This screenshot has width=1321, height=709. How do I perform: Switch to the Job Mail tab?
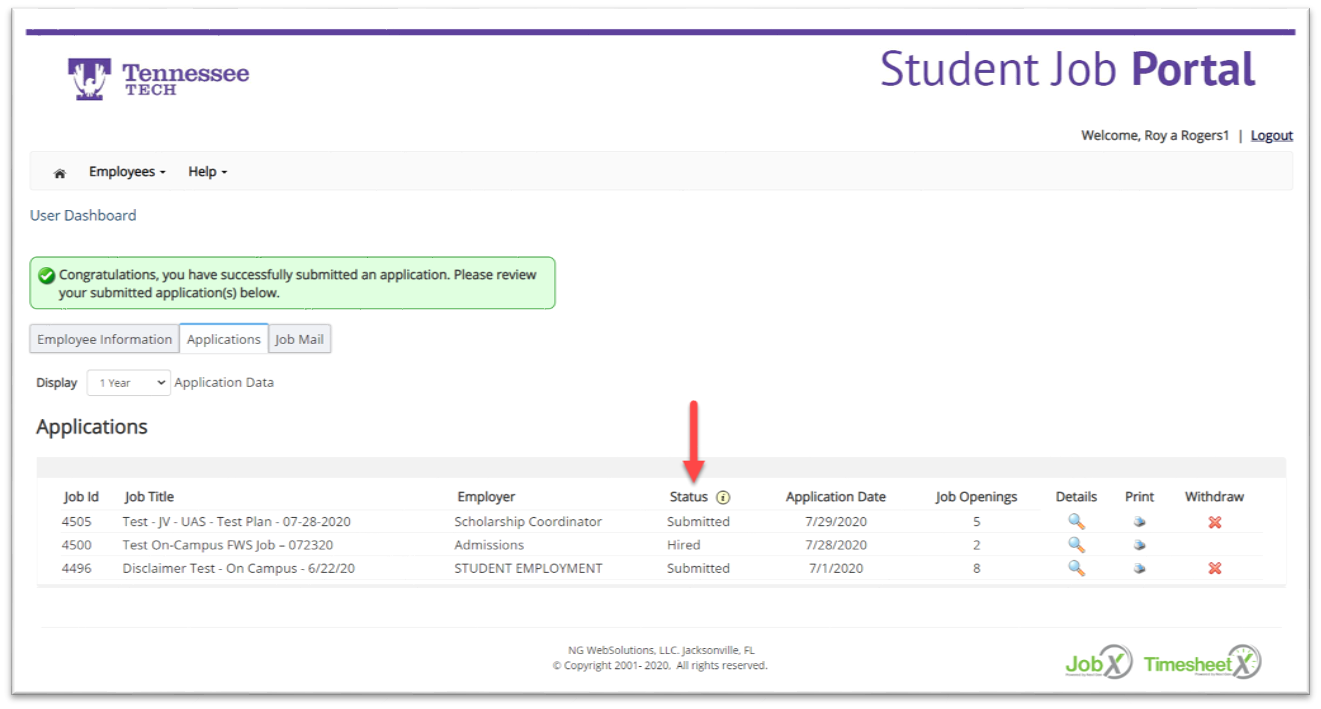pyautogui.click(x=300, y=340)
